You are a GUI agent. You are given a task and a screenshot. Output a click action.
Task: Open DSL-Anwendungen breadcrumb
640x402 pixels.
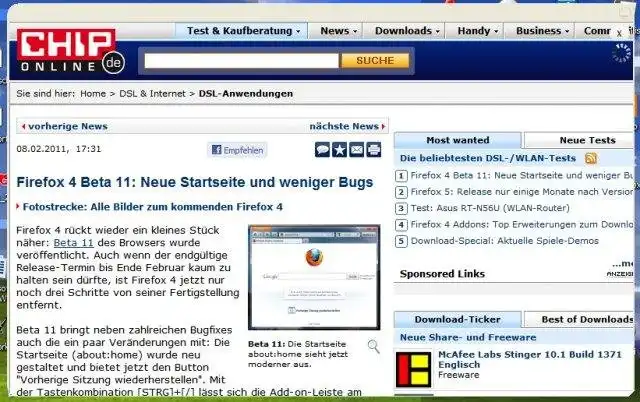pyautogui.click(x=246, y=94)
